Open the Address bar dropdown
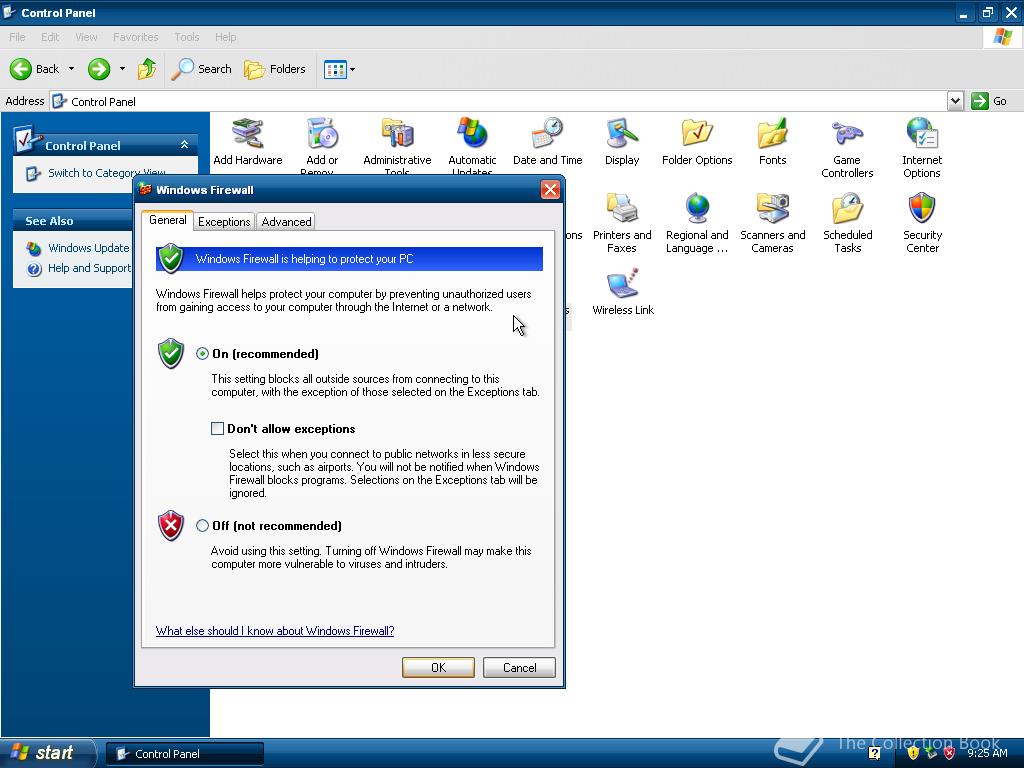 pyautogui.click(x=955, y=101)
